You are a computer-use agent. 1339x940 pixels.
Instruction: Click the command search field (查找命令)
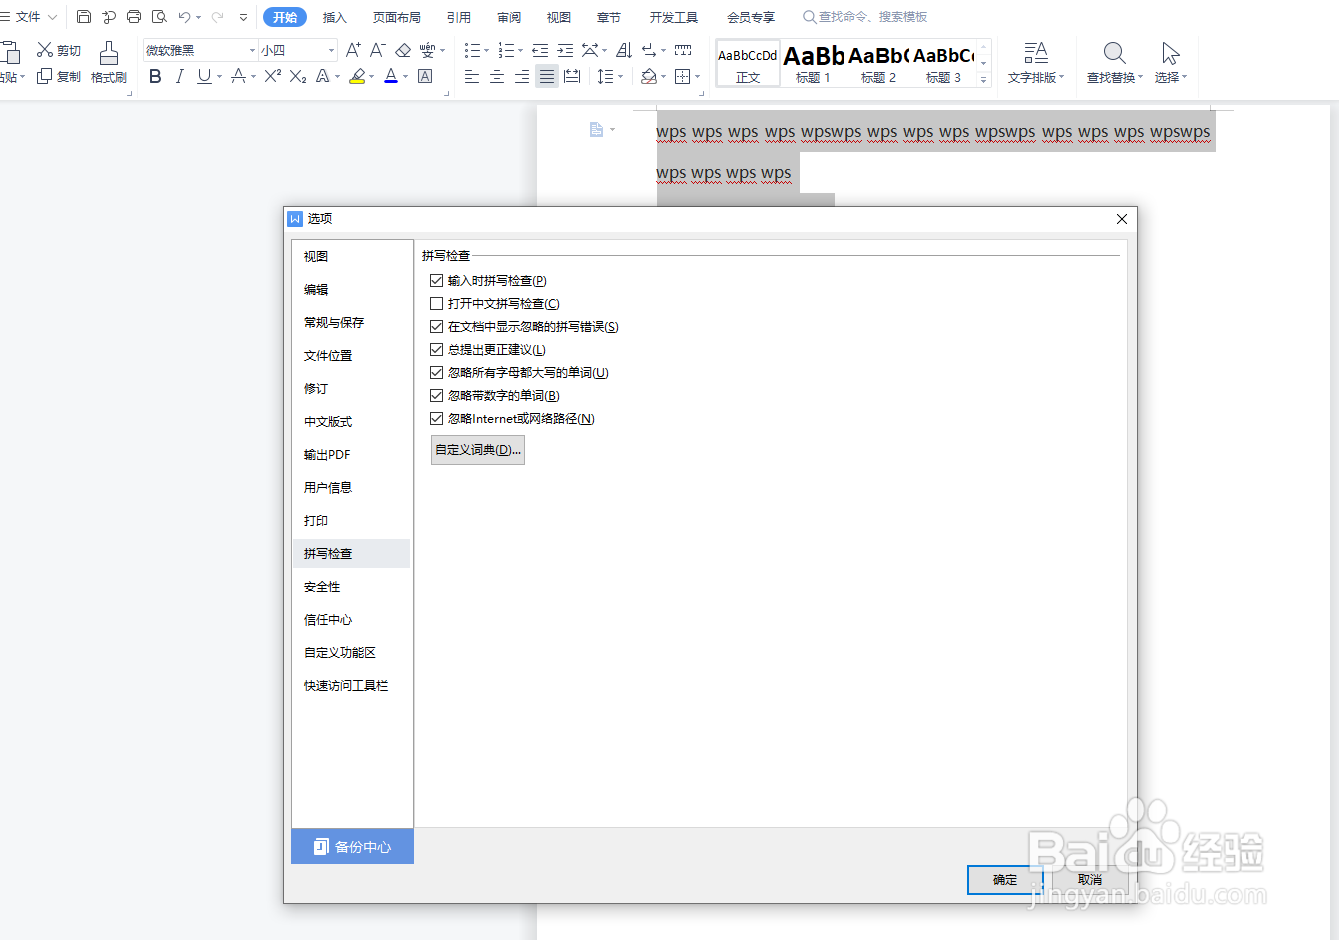866,17
